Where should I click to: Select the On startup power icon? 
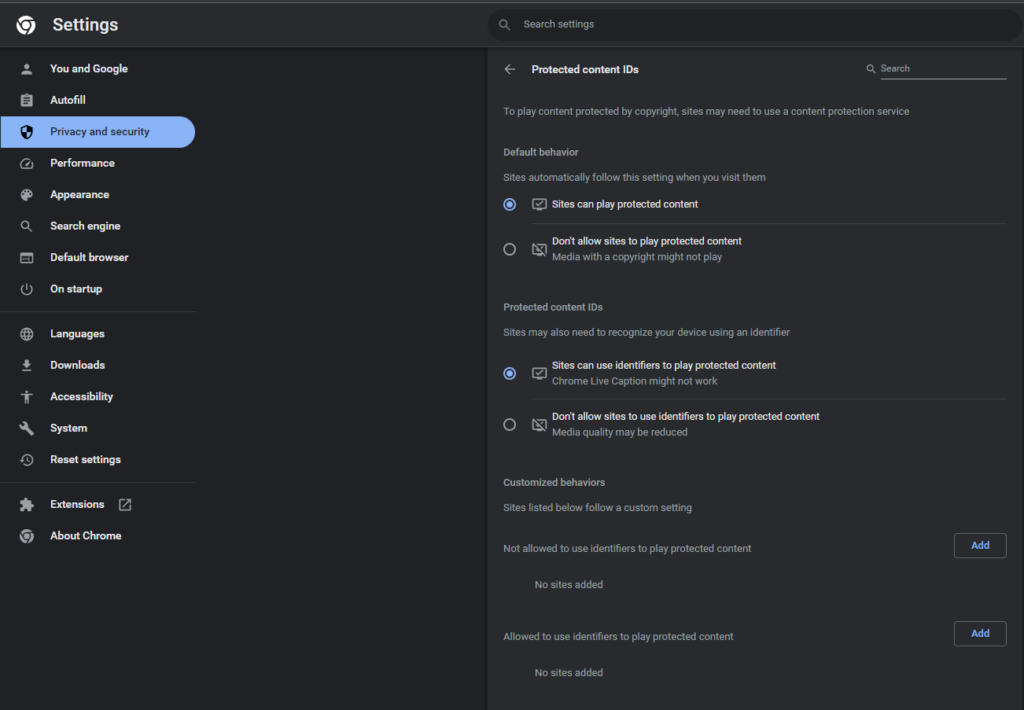[28, 288]
